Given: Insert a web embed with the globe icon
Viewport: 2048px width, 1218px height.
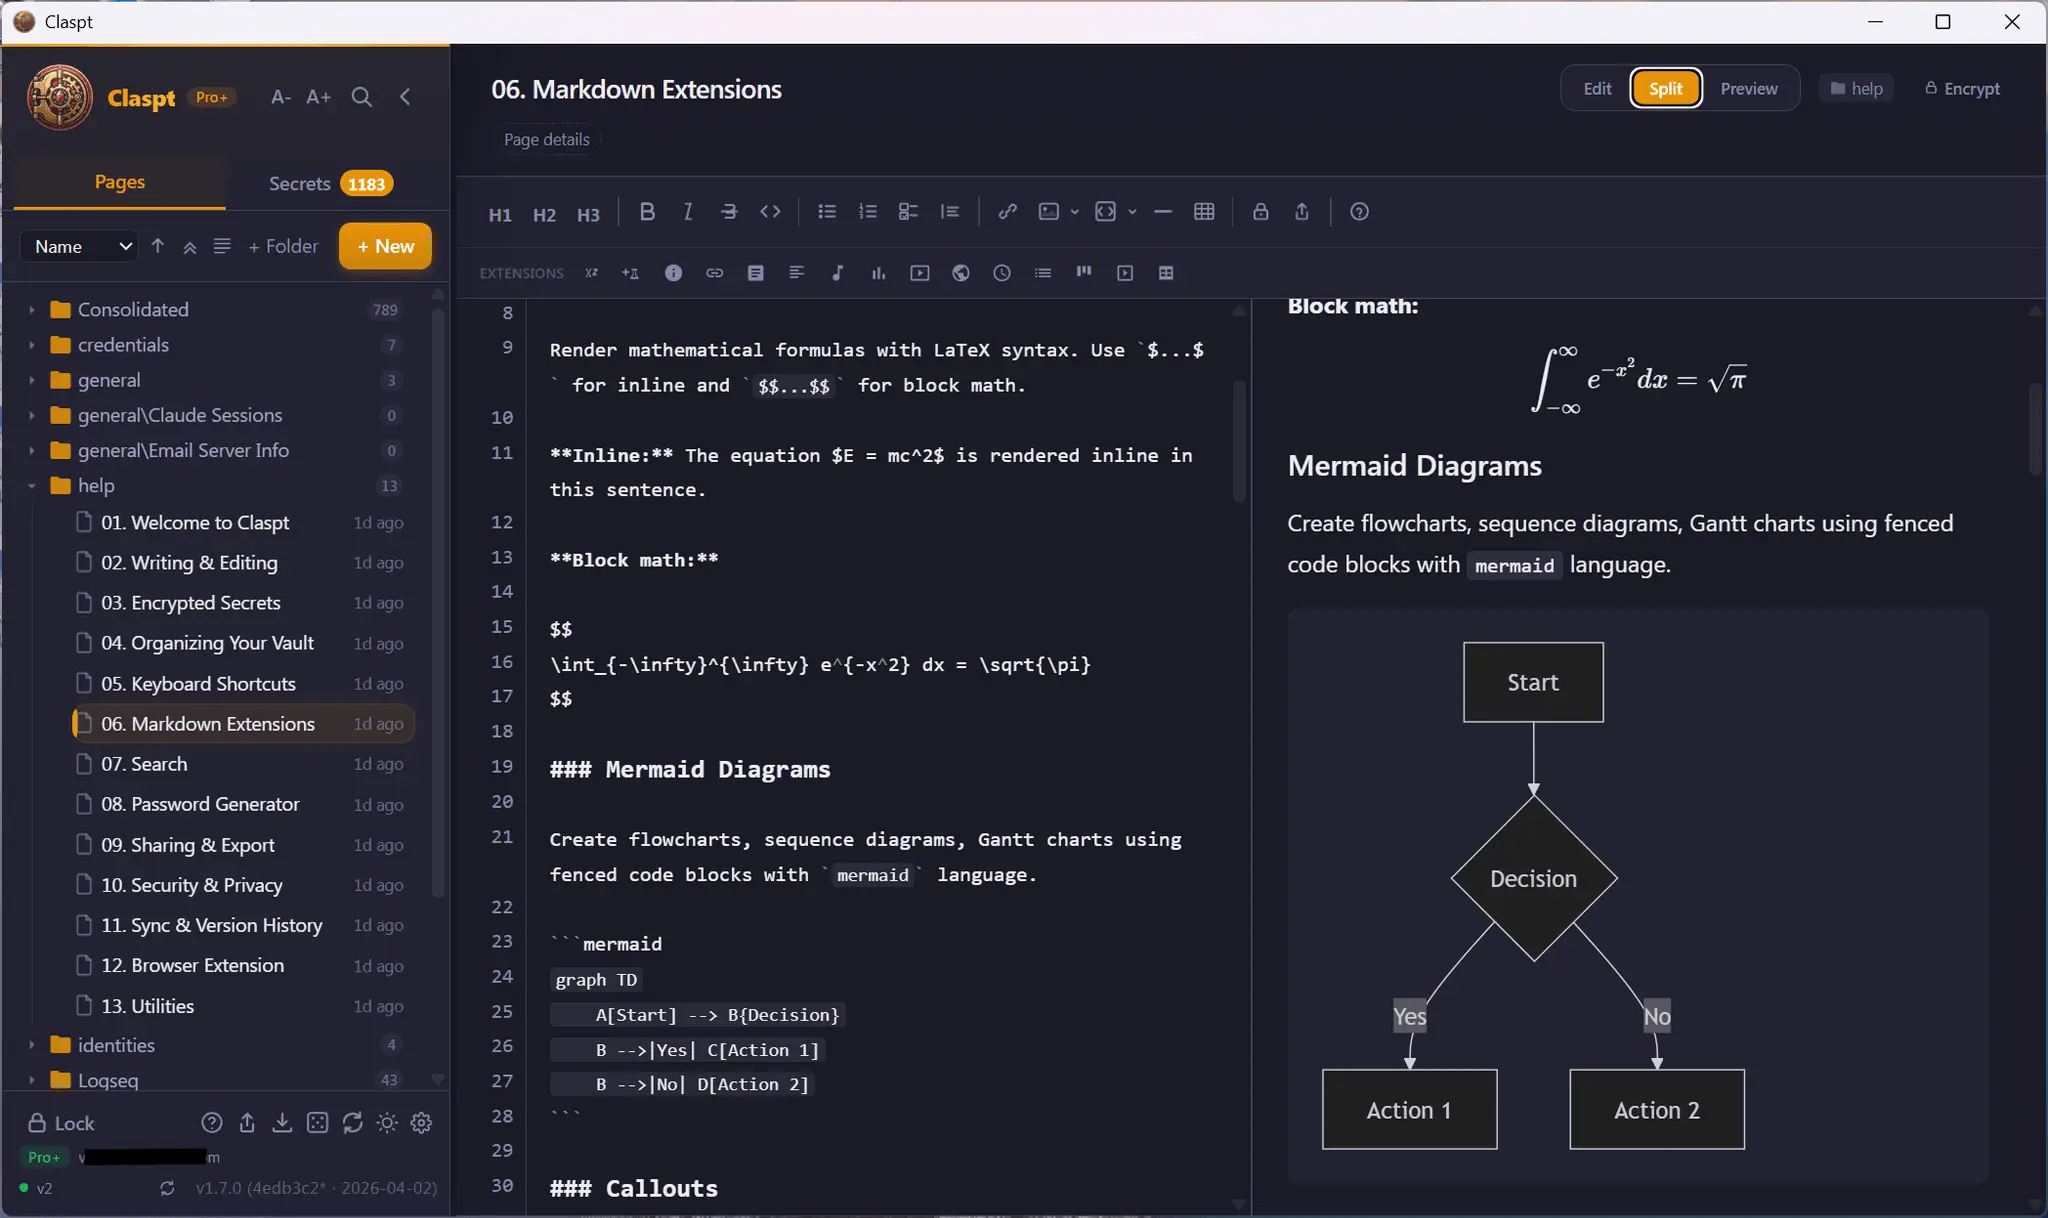Looking at the screenshot, I should (x=961, y=273).
